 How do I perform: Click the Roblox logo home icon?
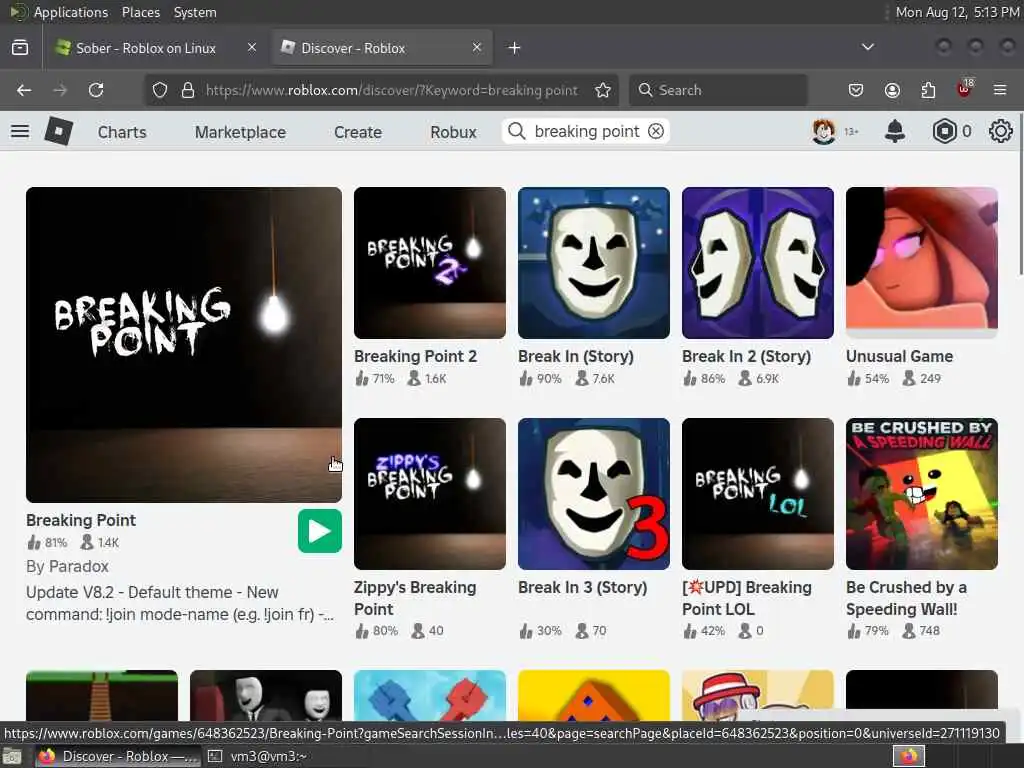click(58, 131)
